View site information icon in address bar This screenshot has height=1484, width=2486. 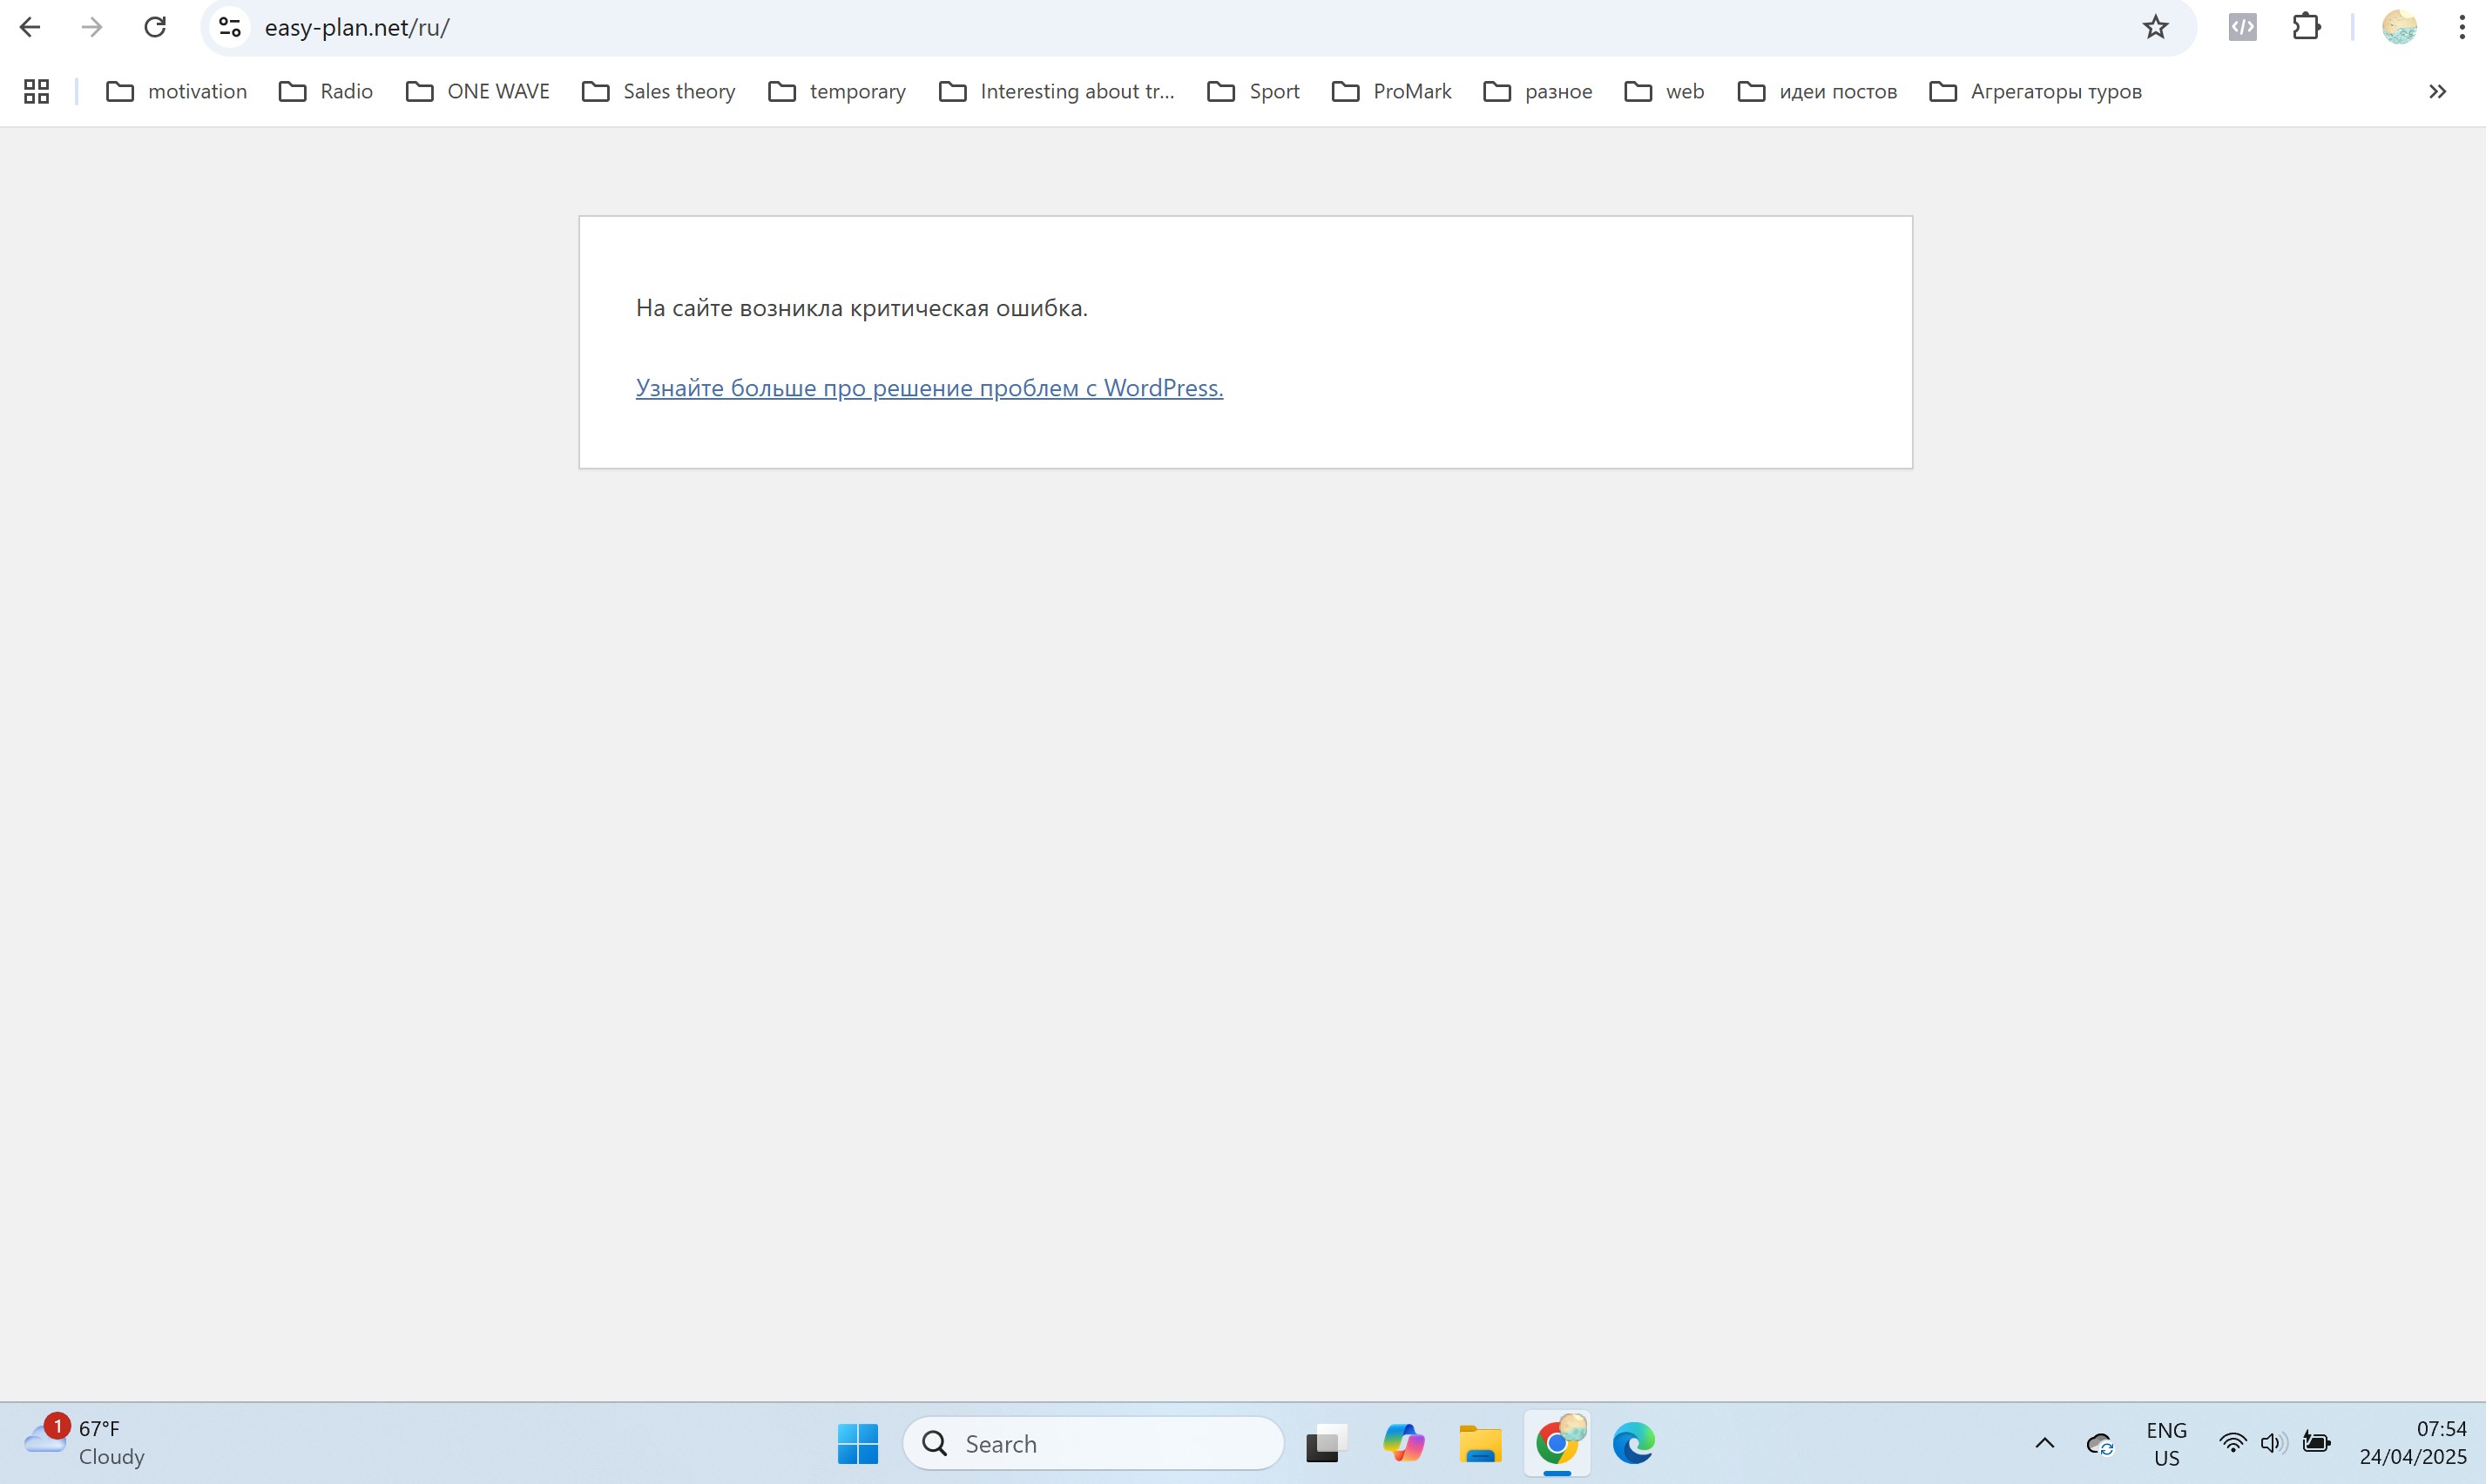pyautogui.click(x=230, y=27)
